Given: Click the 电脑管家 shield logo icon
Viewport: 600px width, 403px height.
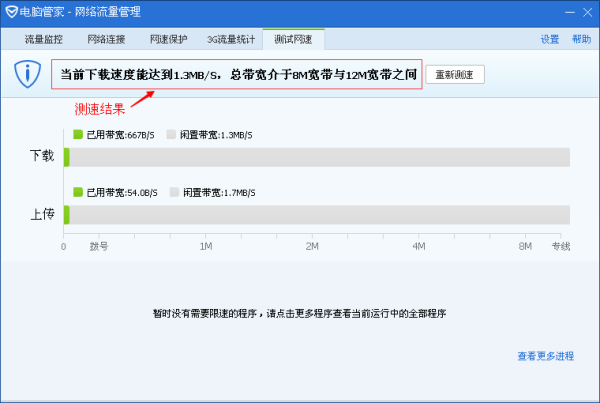Looking at the screenshot, I should point(11,12).
